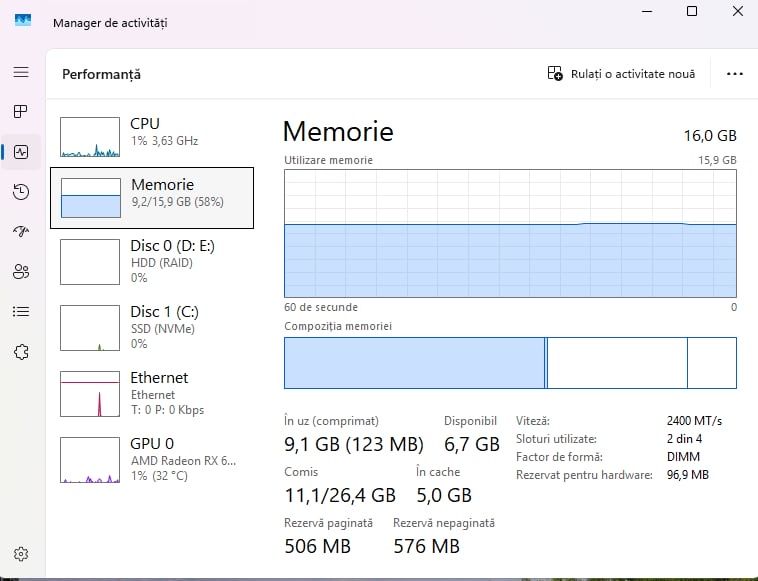
Task: Open the App history sidebar icon
Action: pos(21,192)
